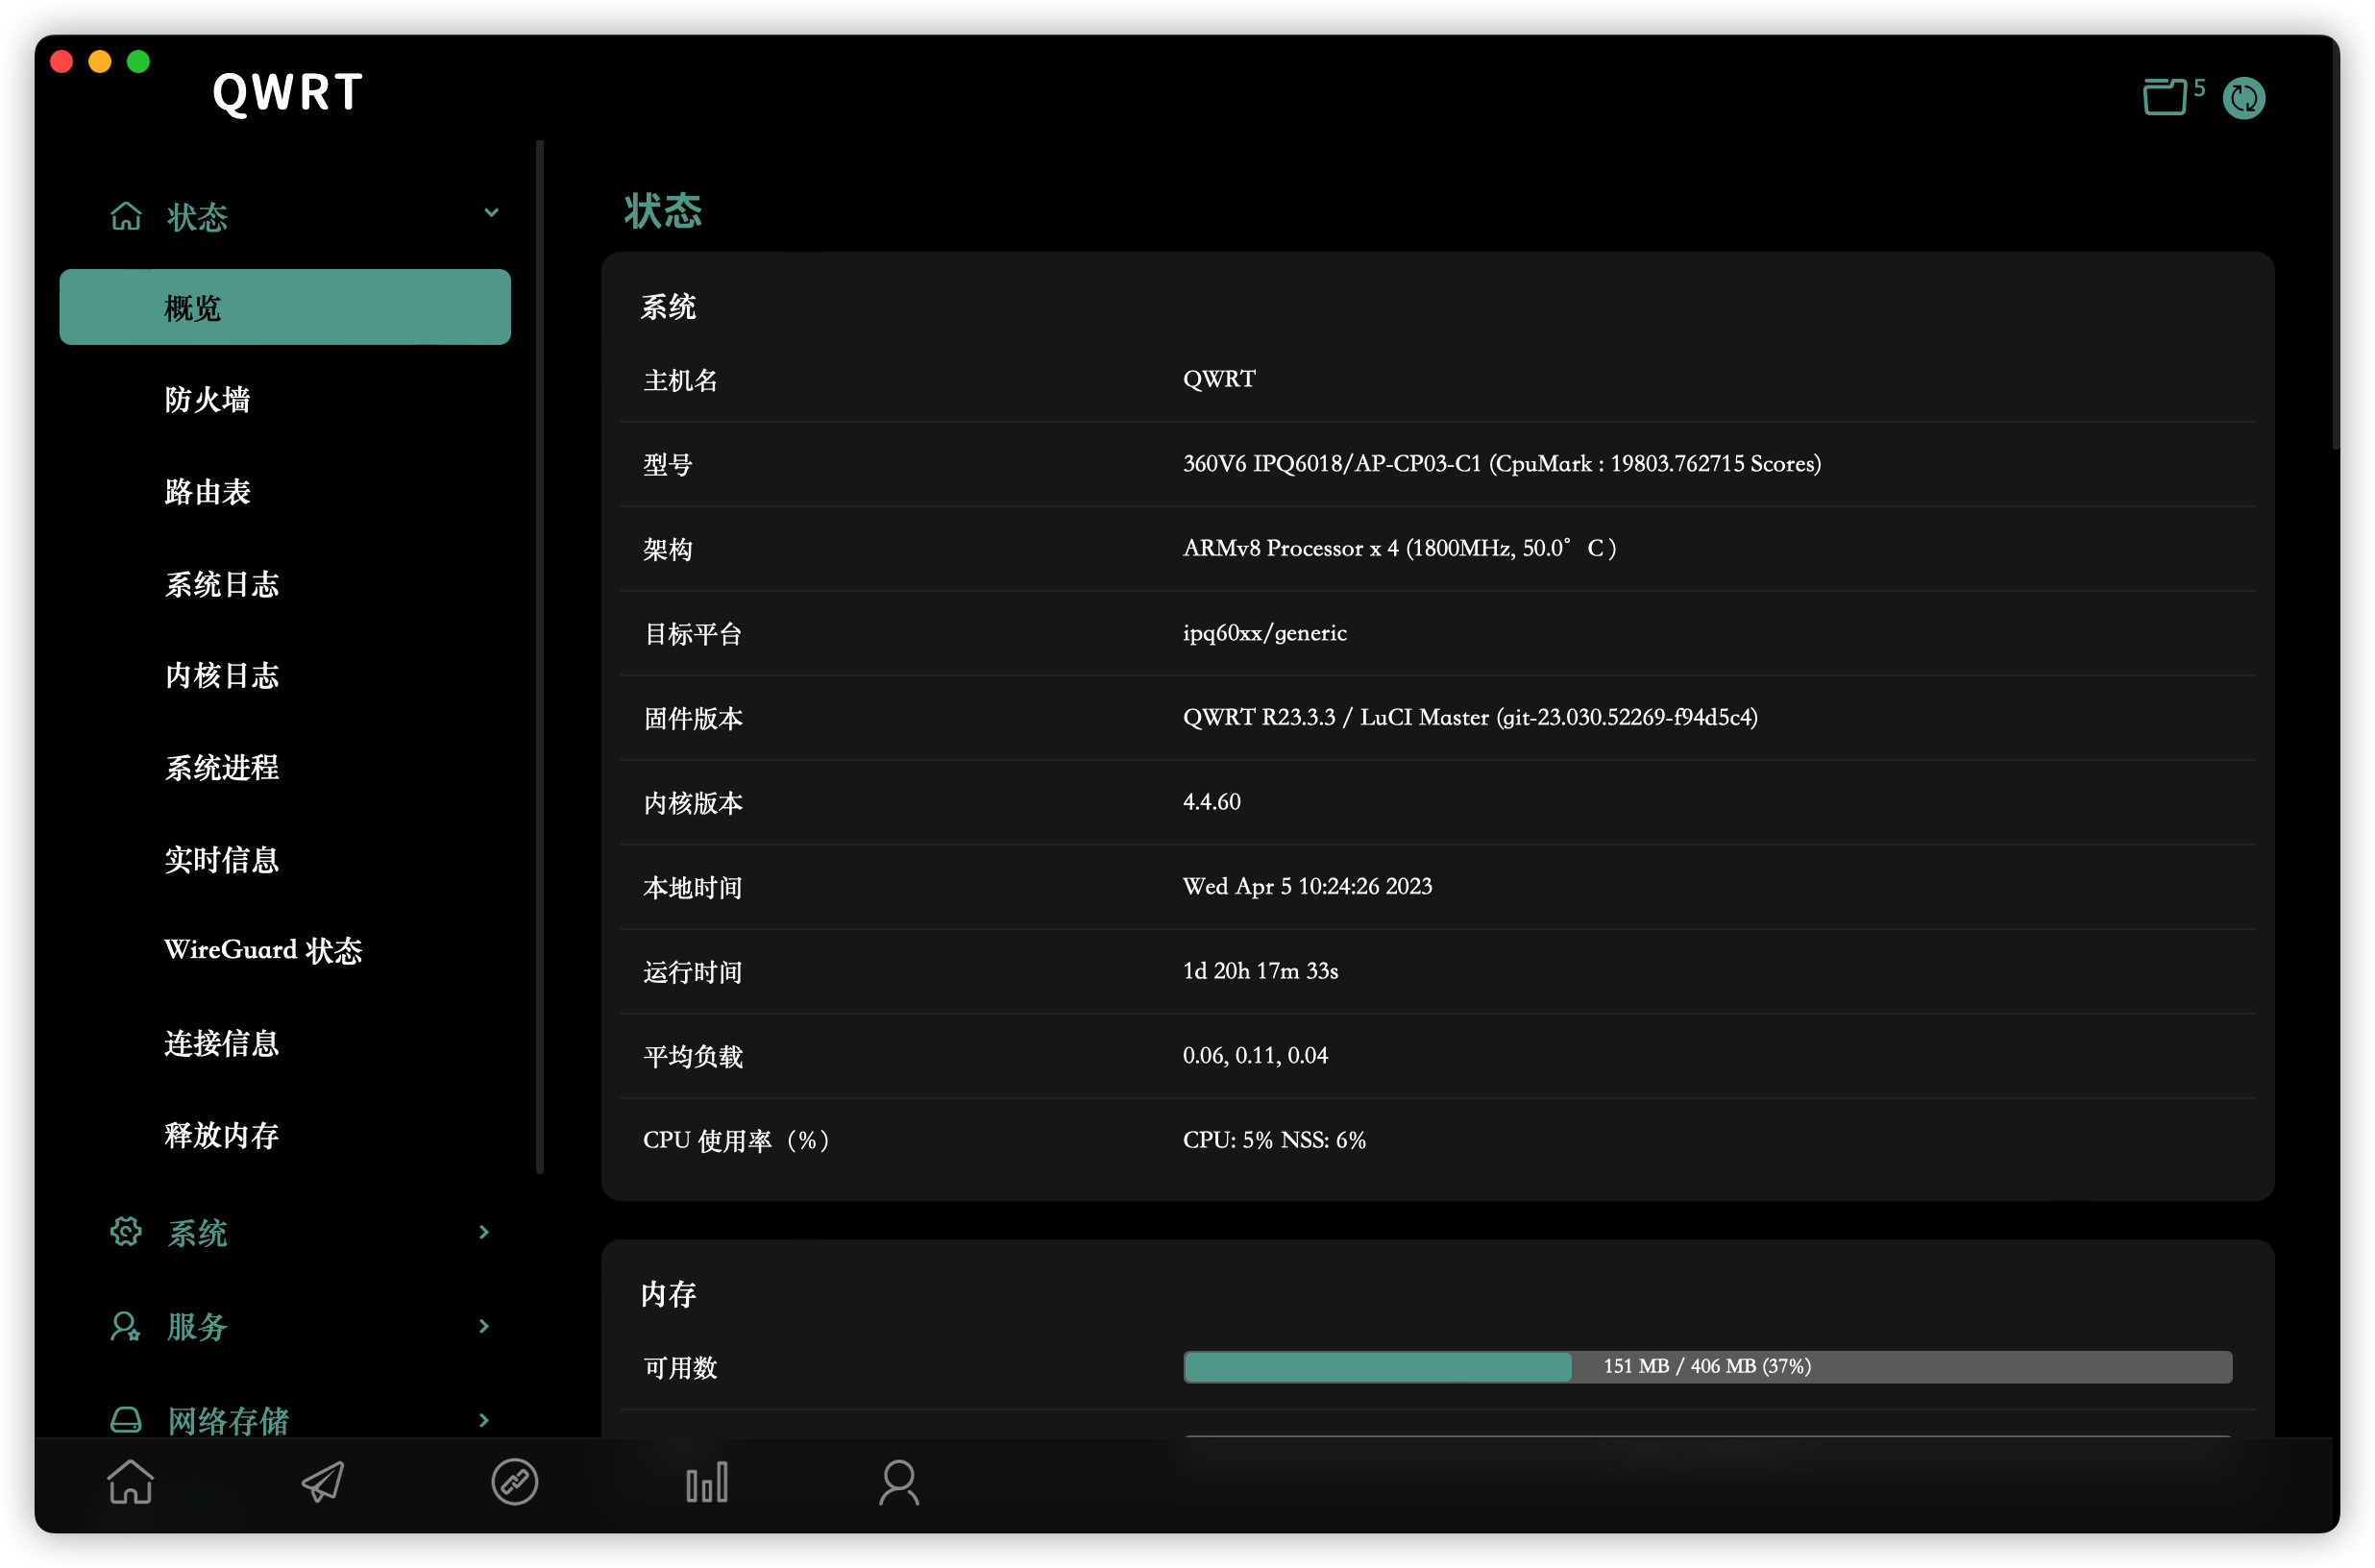Click the home icon in bottom bar
Viewport: 2375px width, 1568px height.
point(130,1481)
